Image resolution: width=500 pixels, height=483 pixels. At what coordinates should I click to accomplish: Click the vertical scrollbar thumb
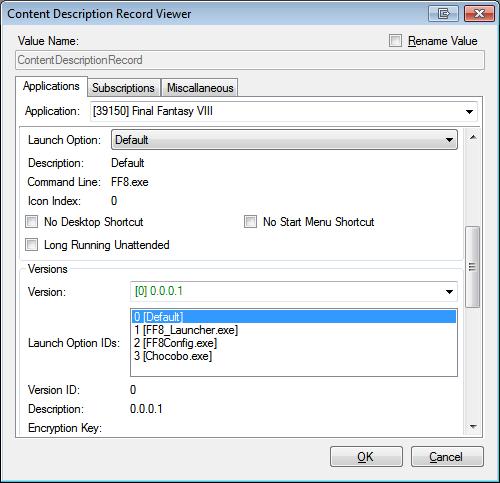473,267
